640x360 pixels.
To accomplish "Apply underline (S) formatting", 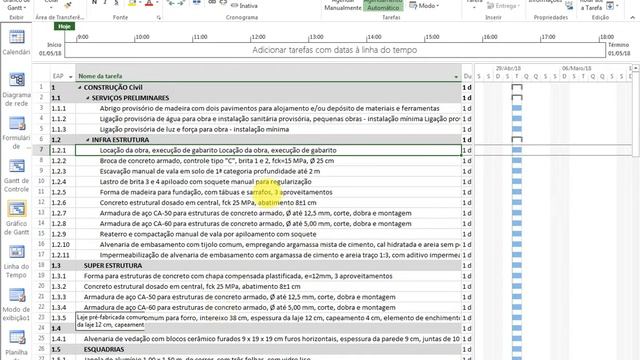I will coord(116,3).
